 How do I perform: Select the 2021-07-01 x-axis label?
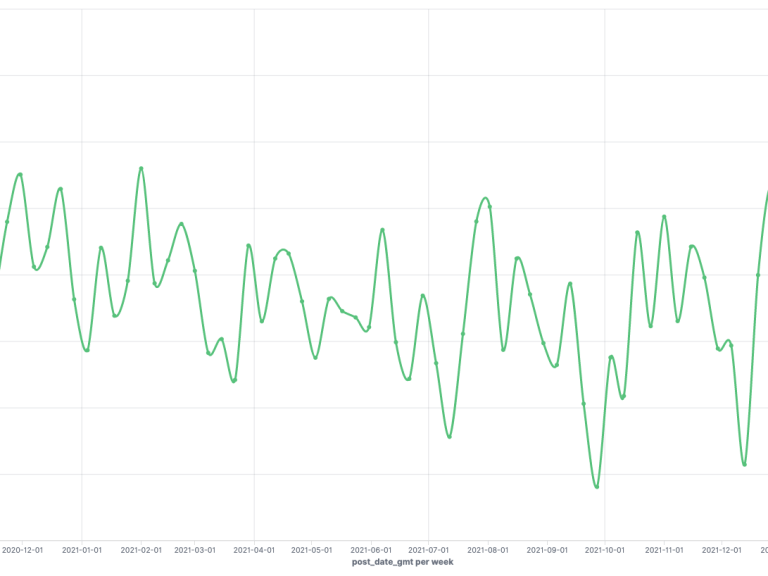coord(429,550)
